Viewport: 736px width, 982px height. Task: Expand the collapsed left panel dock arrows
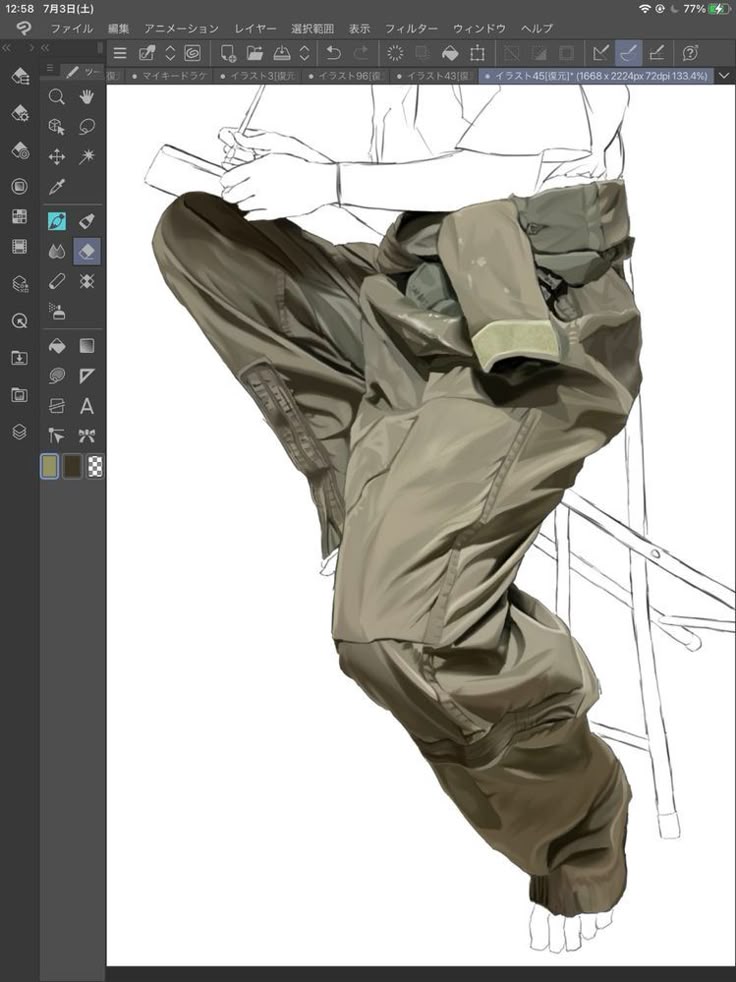click(x=9, y=47)
